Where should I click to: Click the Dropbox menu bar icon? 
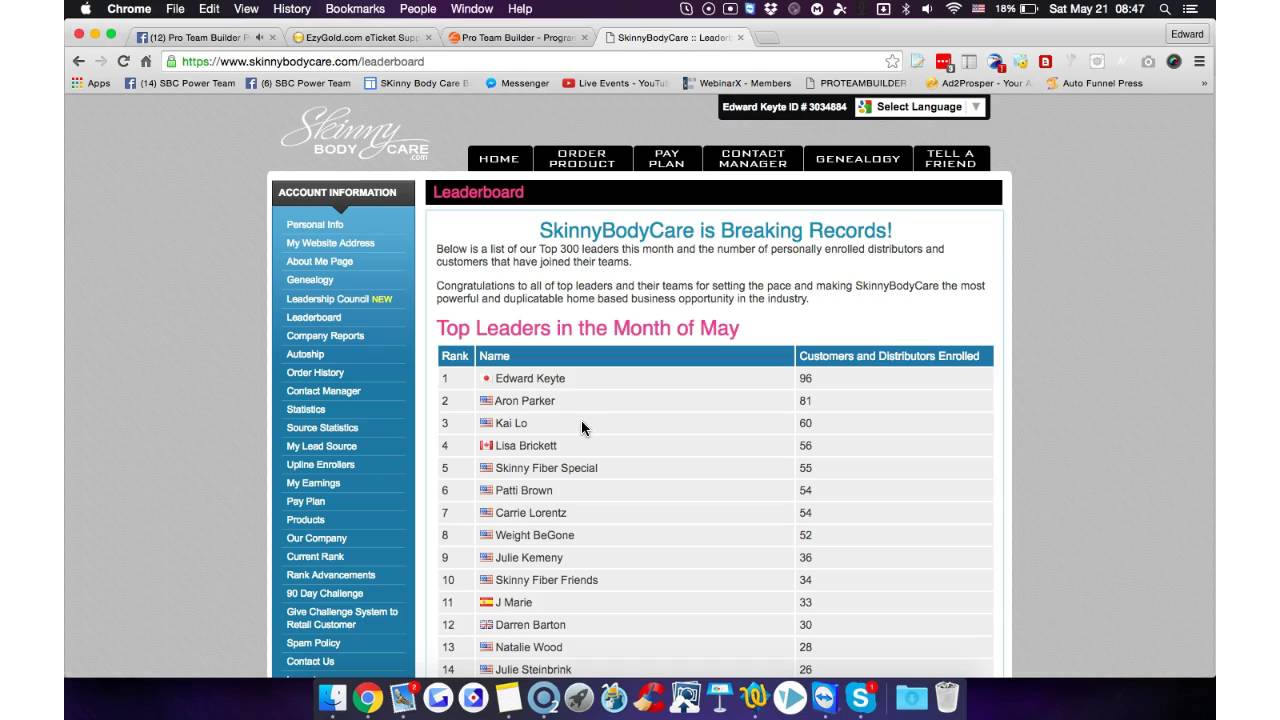tap(771, 9)
